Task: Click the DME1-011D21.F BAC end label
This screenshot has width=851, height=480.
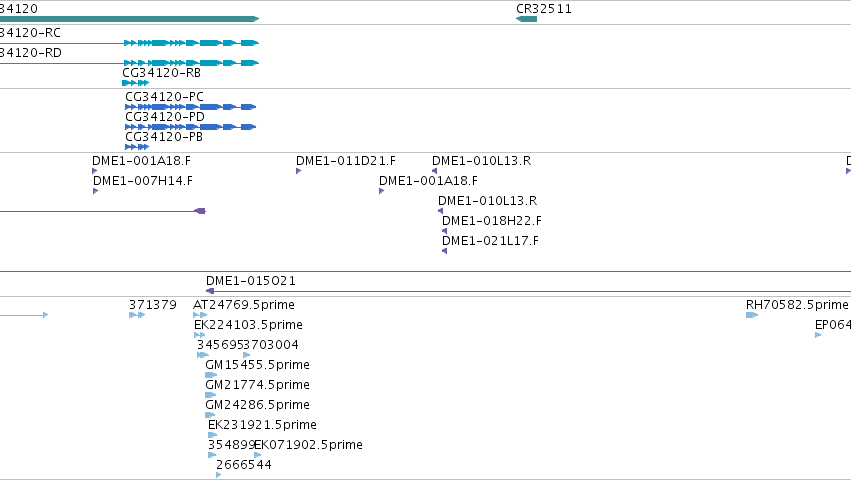Action: [346, 161]
